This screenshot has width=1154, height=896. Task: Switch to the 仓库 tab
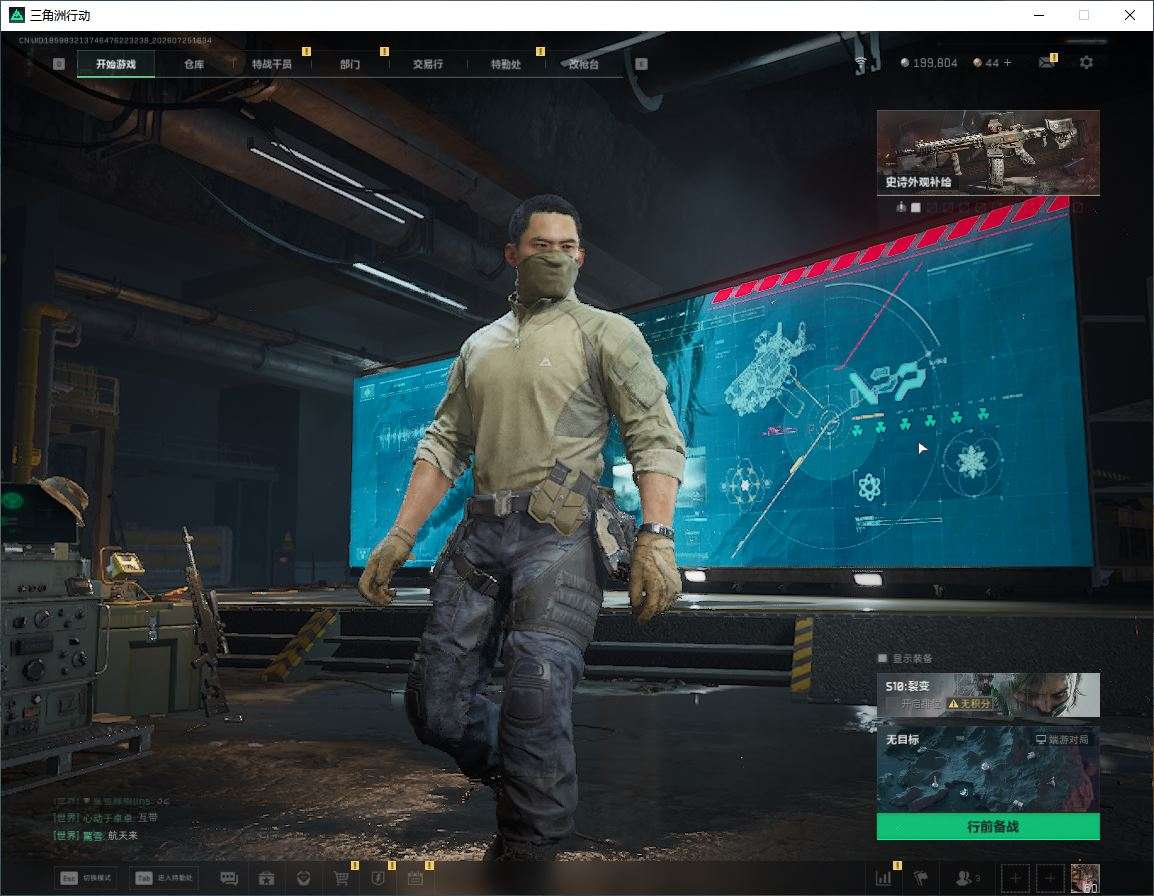(194, 64)
